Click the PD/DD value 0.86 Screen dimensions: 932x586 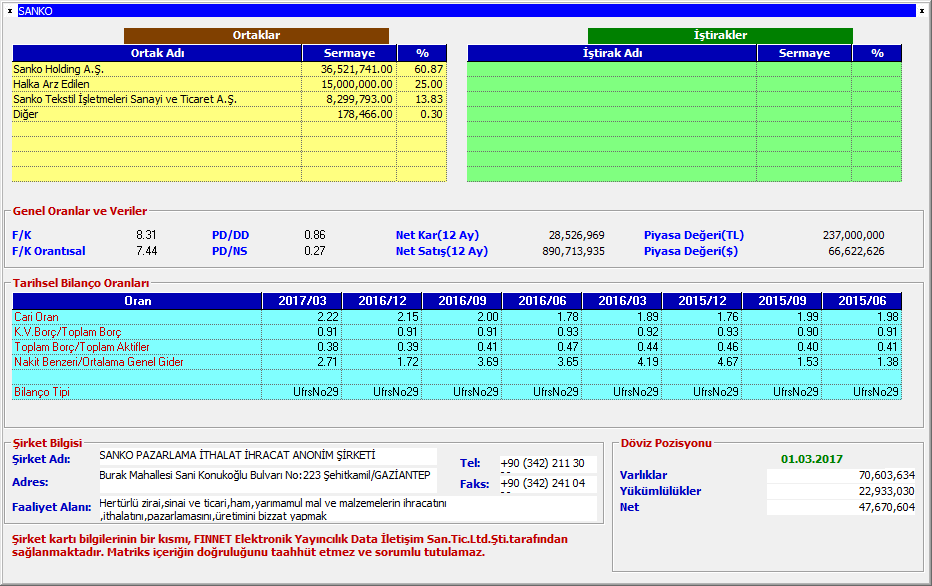click(314, 235)
